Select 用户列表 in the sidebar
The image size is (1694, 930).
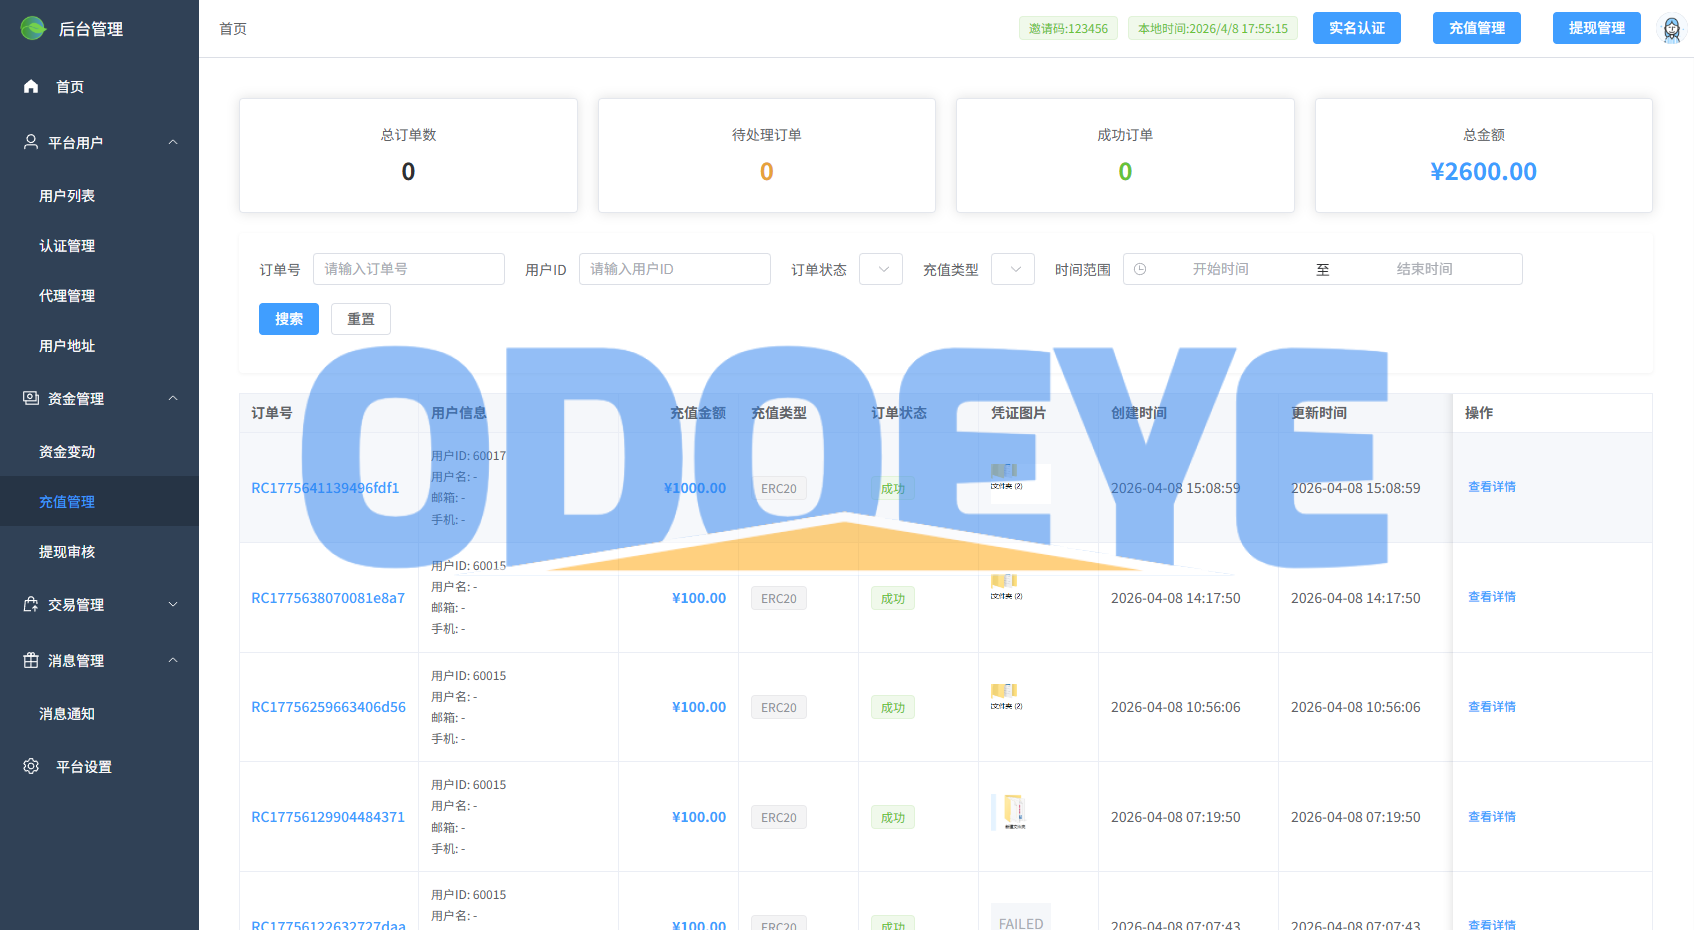67,196
